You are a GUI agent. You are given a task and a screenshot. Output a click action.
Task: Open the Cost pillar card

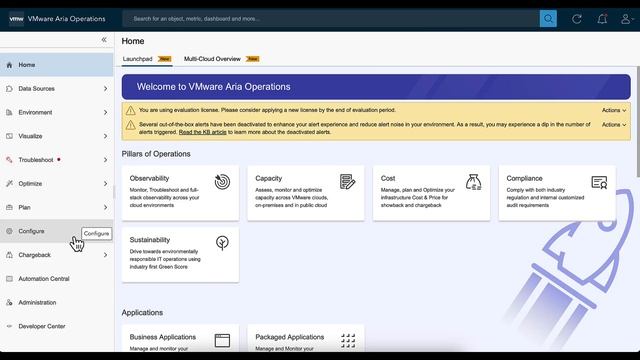[431, 193]
